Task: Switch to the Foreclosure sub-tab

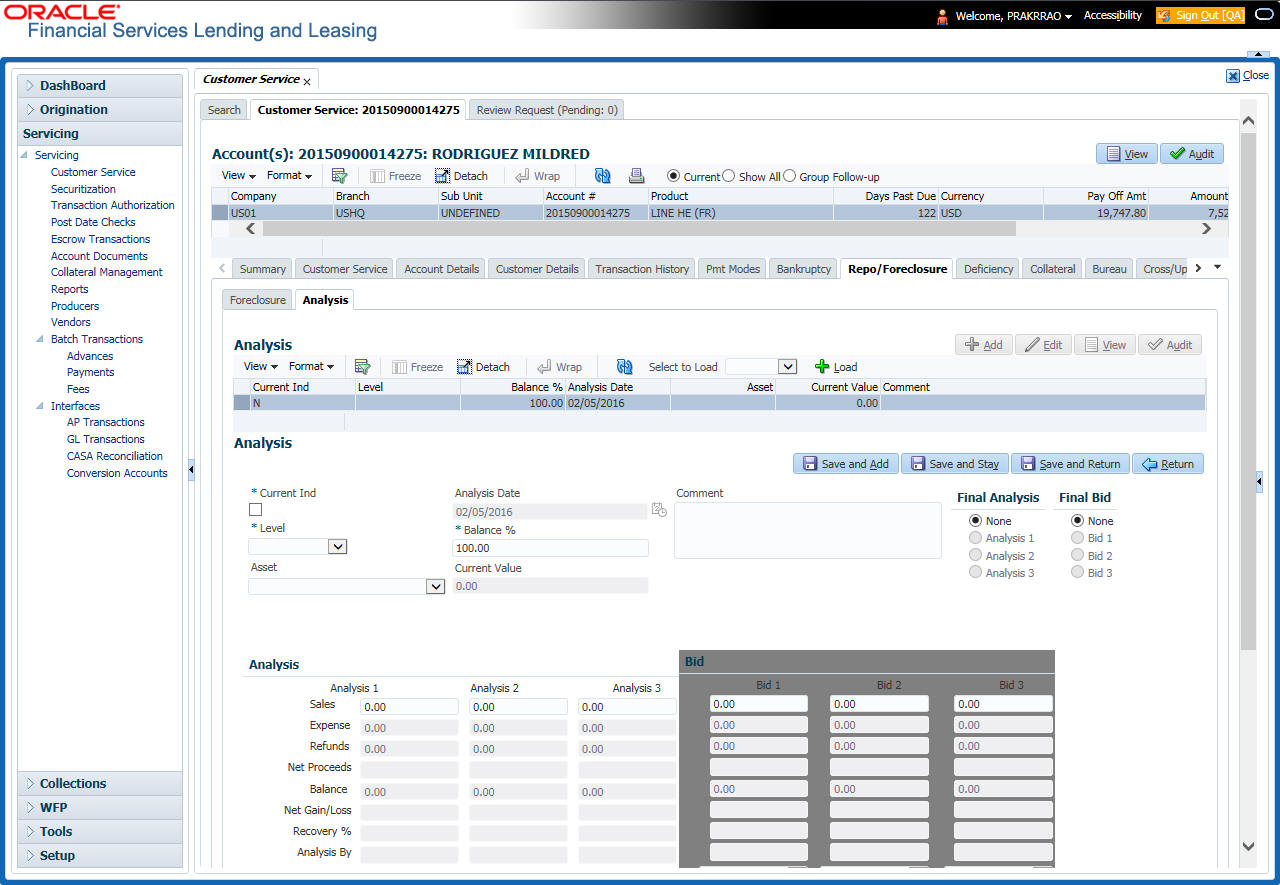Action: (x=258, y=300)
